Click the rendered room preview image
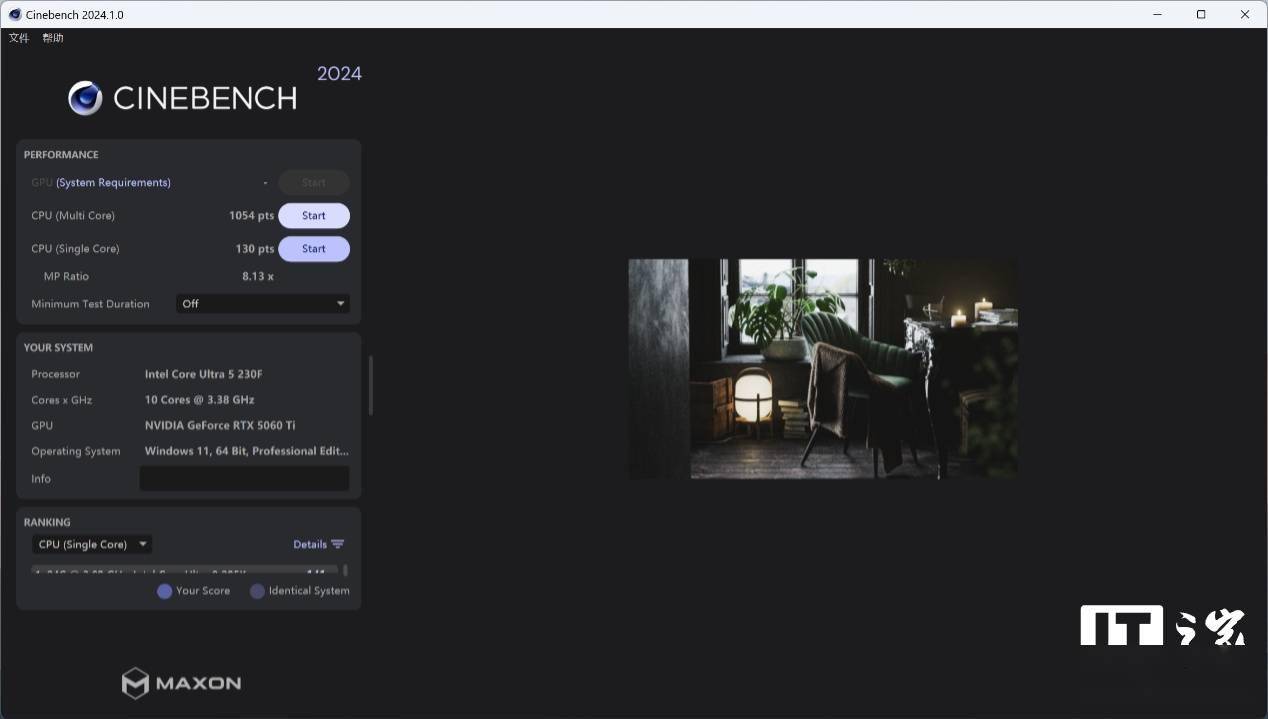Image resolution: width=1268 pixels, height=719 pixels. pyautogui.click(x=822, y=369)
